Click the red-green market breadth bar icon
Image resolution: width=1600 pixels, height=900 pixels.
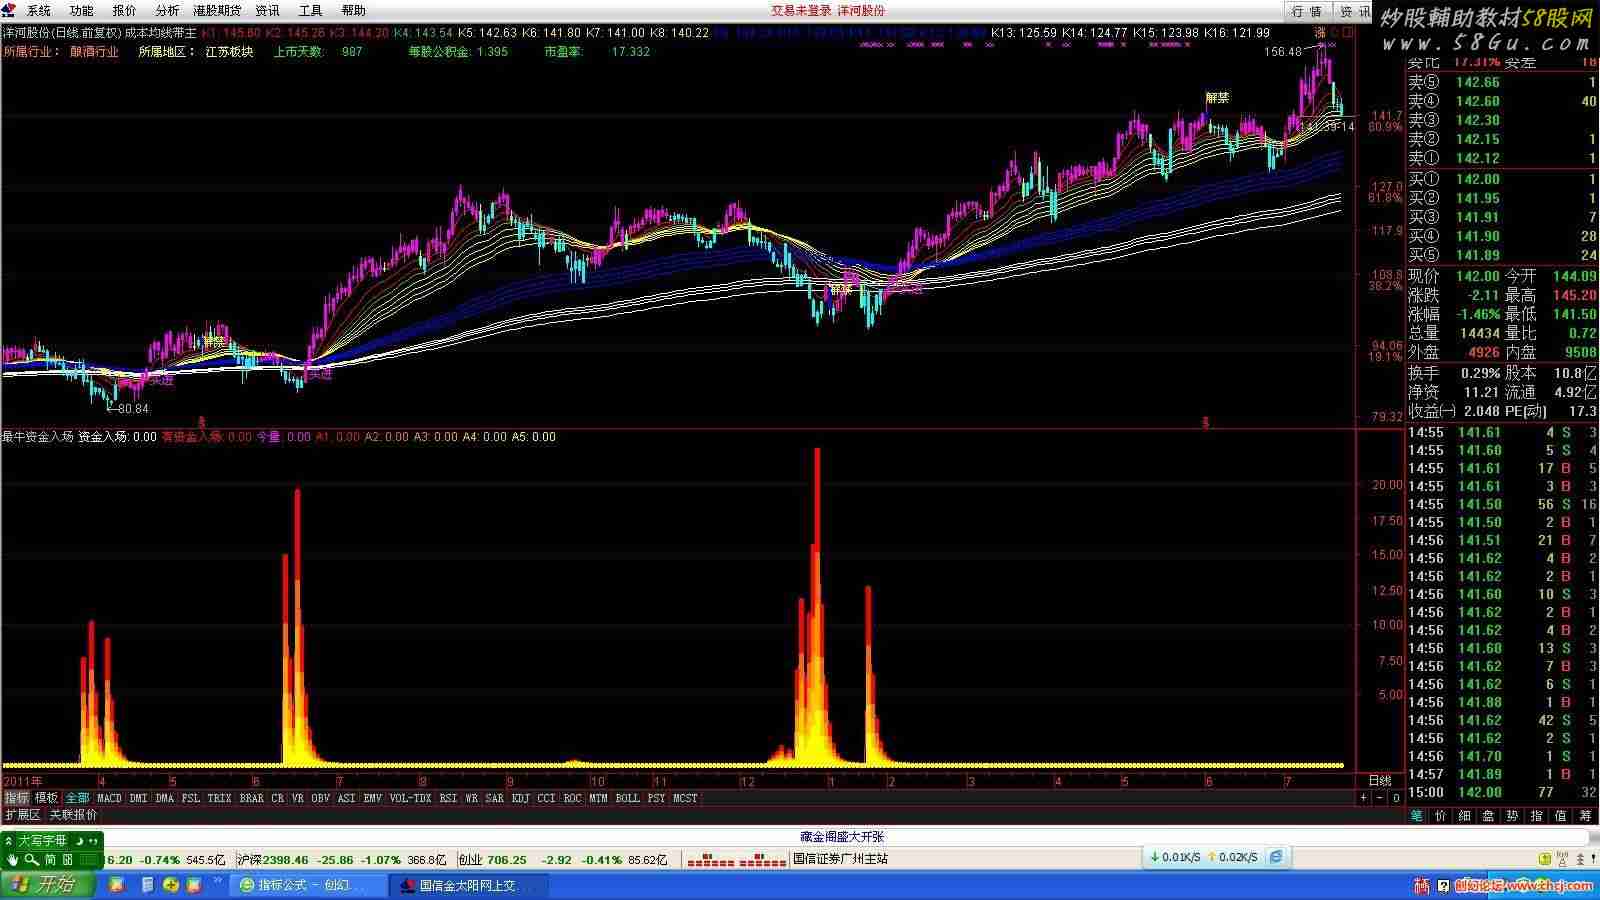tap(737, 859)
